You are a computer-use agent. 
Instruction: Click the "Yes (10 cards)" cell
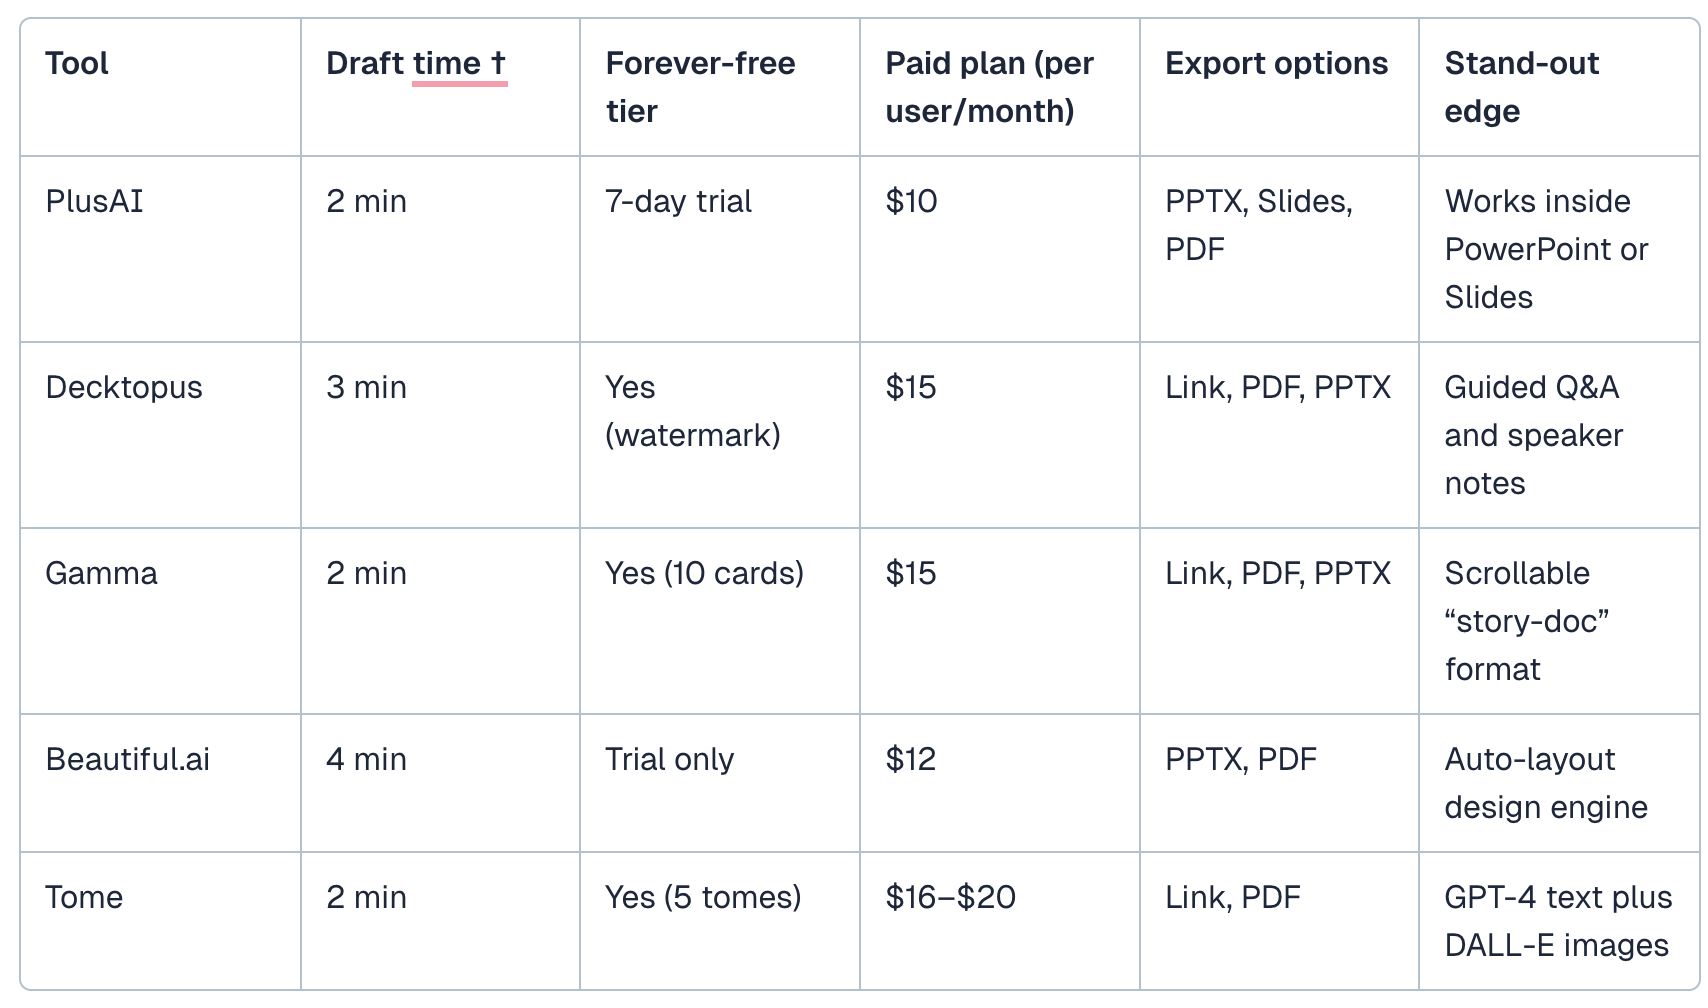[704, 574]
